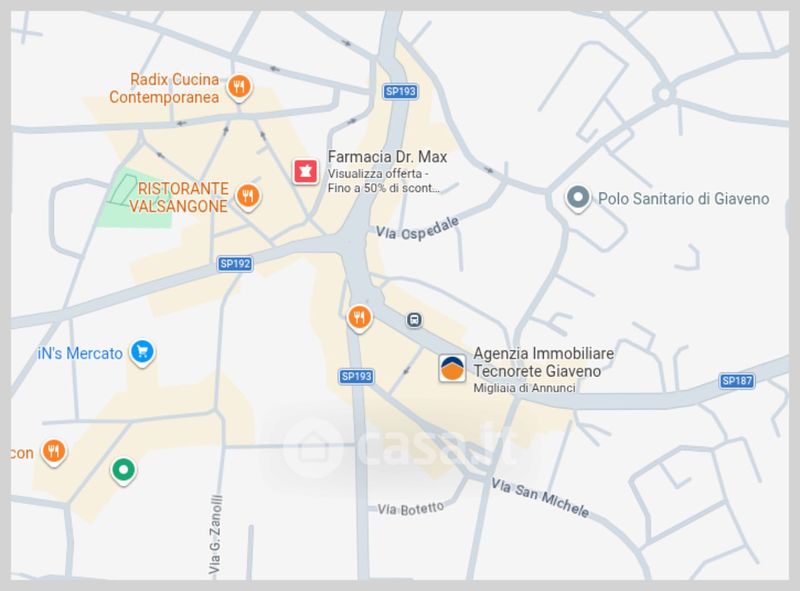This screenshot has height=591, width=800.
Task: Click the upper SP193 road shield
Action: pyautogui.click(x=401, y=91)
